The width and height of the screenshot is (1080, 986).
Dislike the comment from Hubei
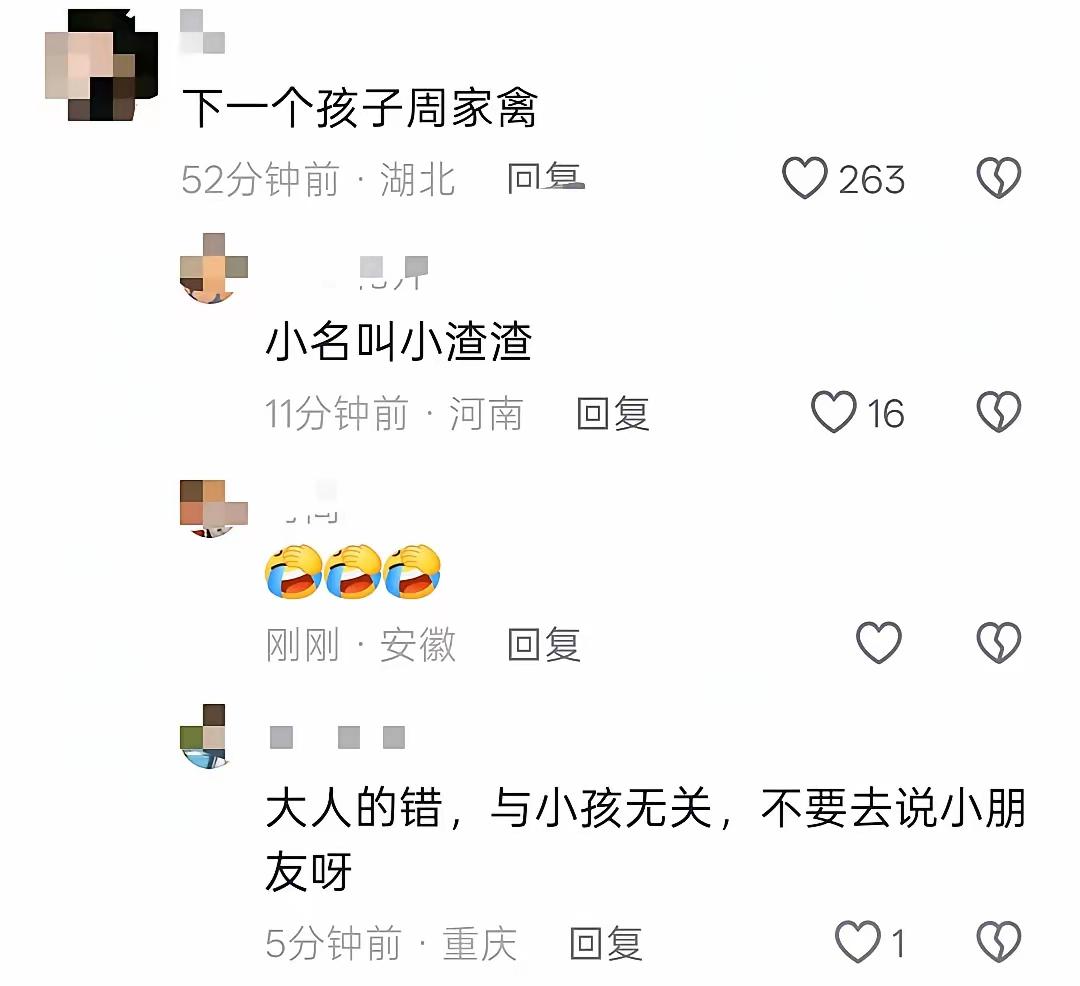coord(999,178)
